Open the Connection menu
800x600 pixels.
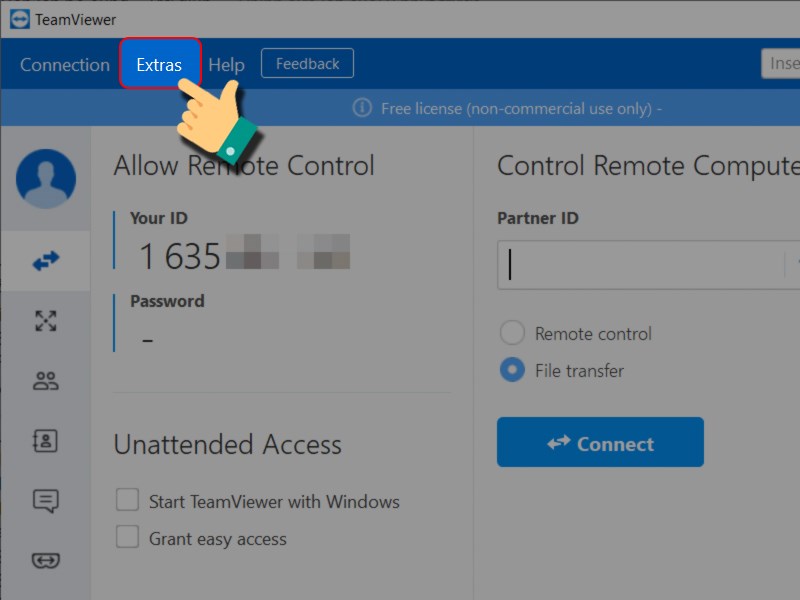click(64, 64)
